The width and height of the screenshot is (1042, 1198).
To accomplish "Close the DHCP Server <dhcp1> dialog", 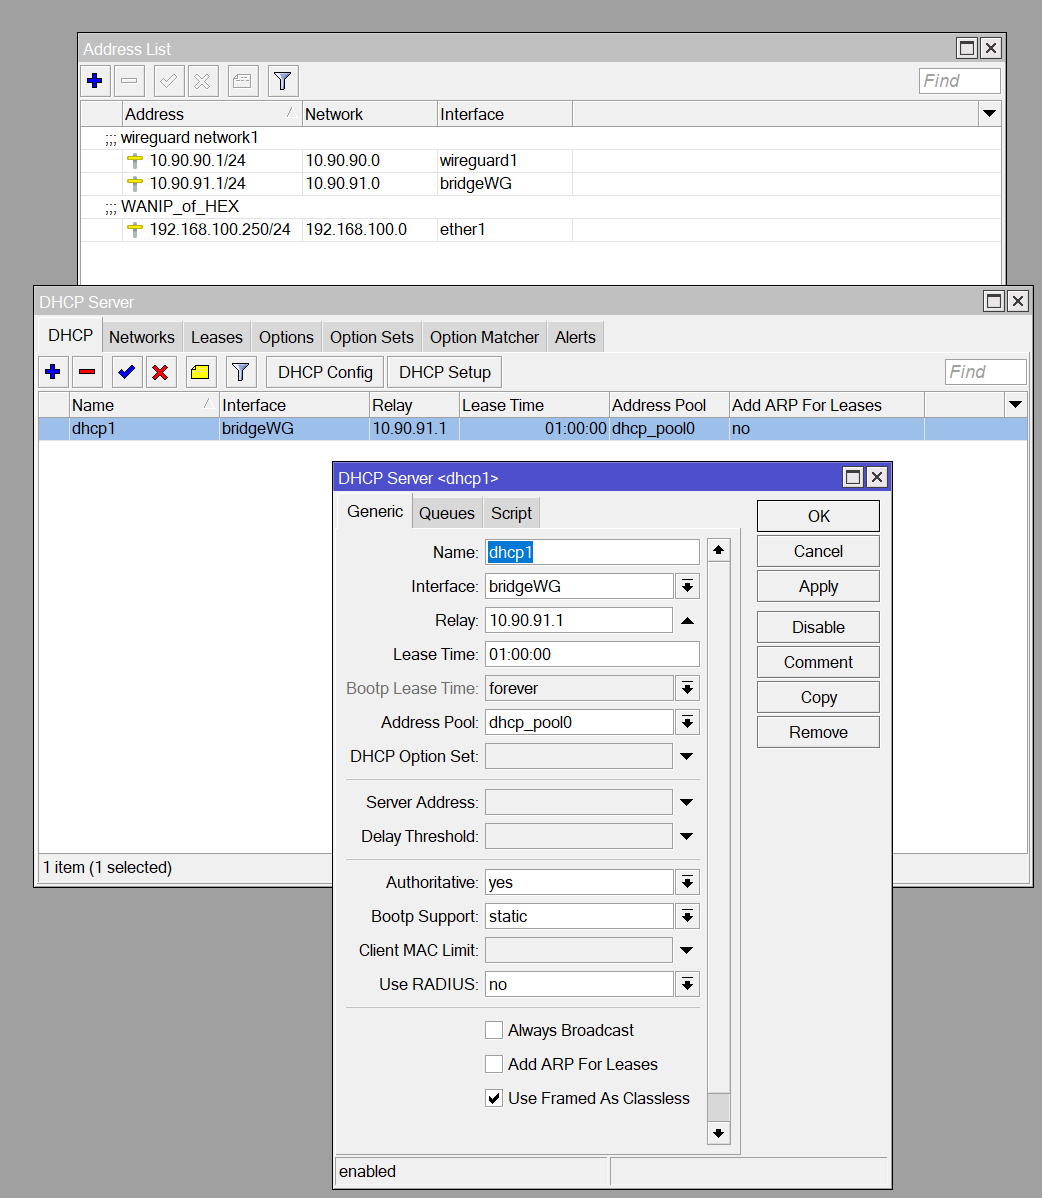I will pyautogui.click(x=877, y=478).
